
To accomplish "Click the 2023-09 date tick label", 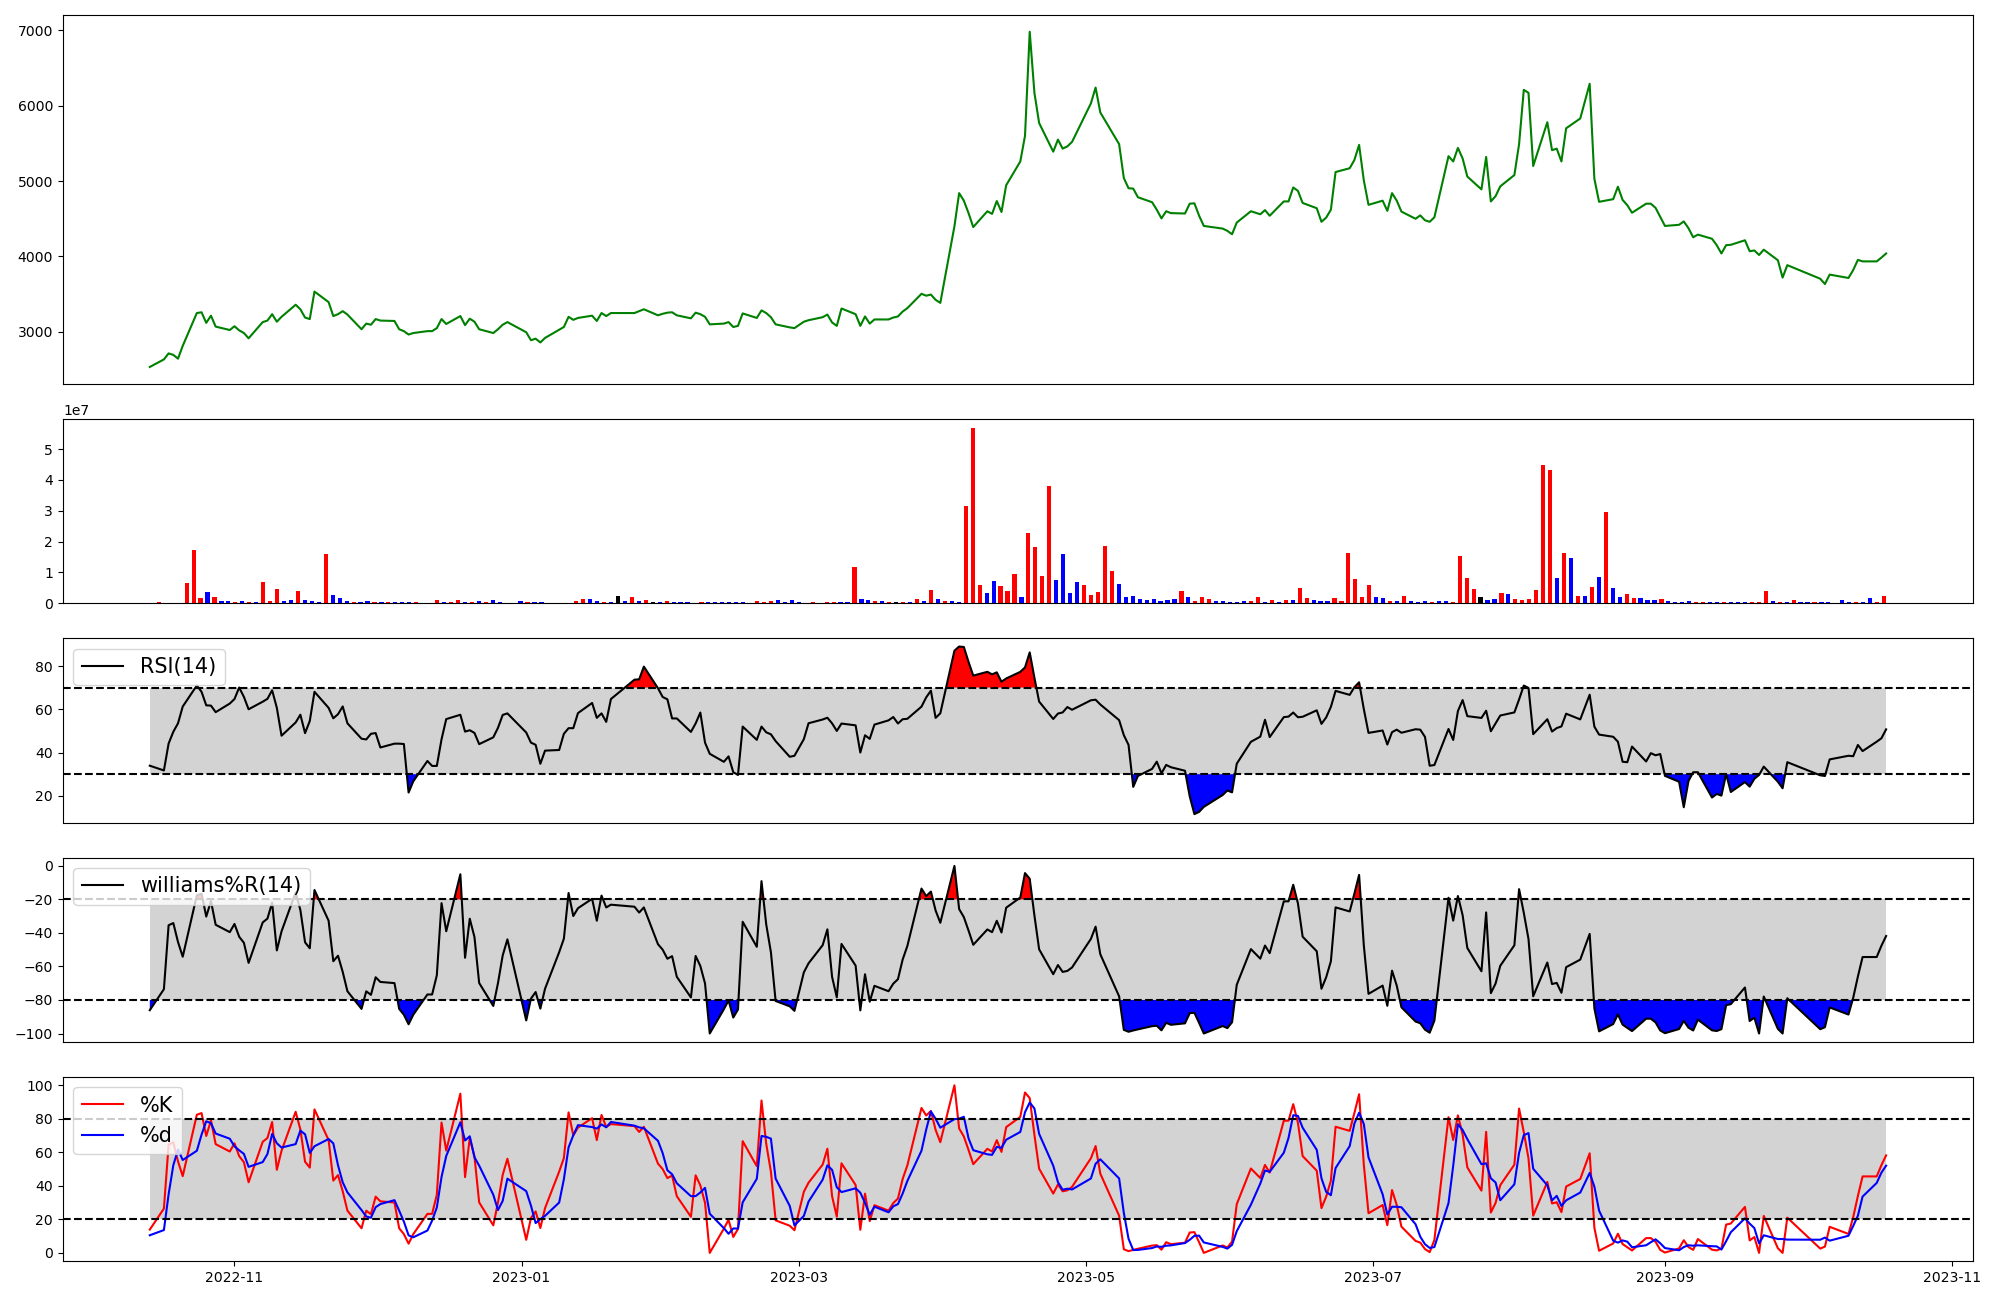I will 1665,1277.
